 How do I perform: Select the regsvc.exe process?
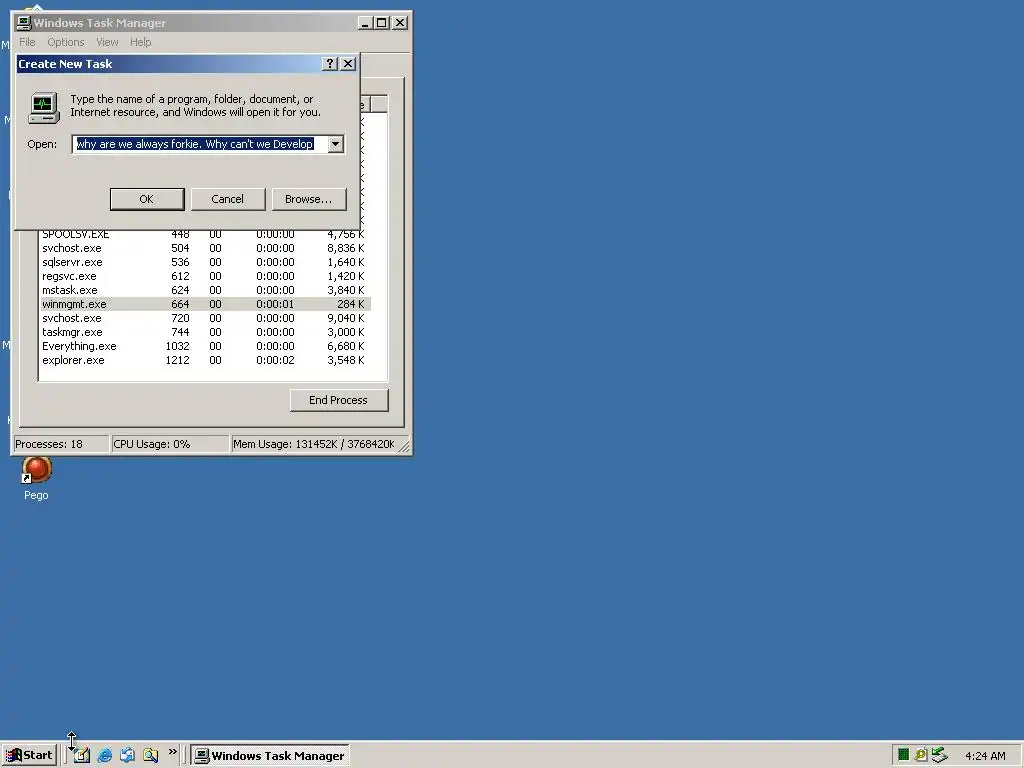[205, 276]
